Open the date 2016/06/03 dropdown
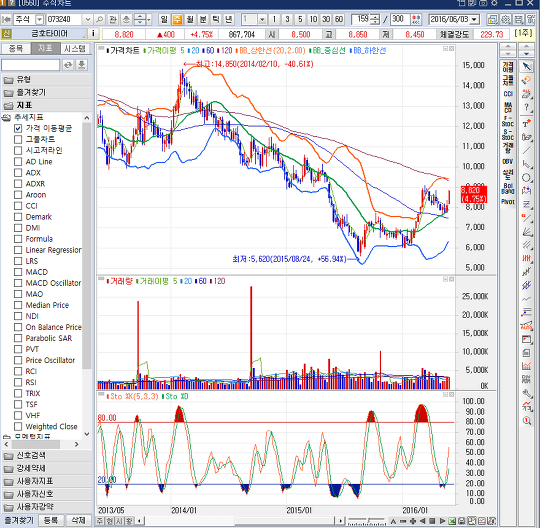The width and height of the screenshot is (540, 528). click(475, 19)
